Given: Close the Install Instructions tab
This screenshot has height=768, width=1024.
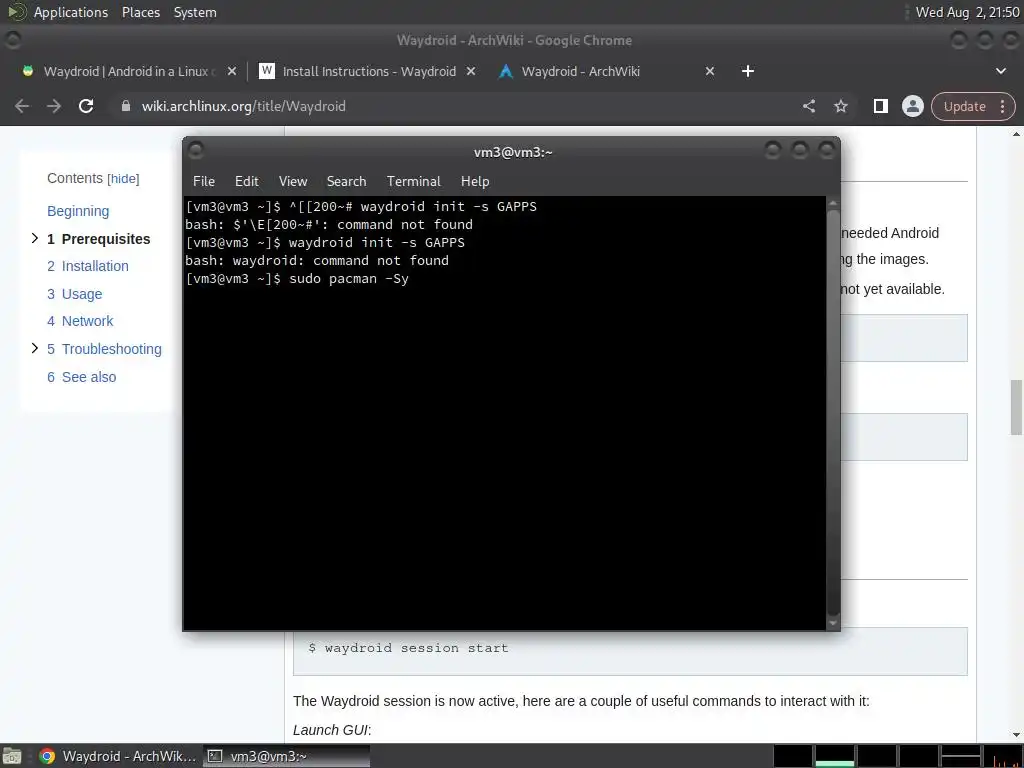Looking at the screenshot, I should (x=471, y=71).
